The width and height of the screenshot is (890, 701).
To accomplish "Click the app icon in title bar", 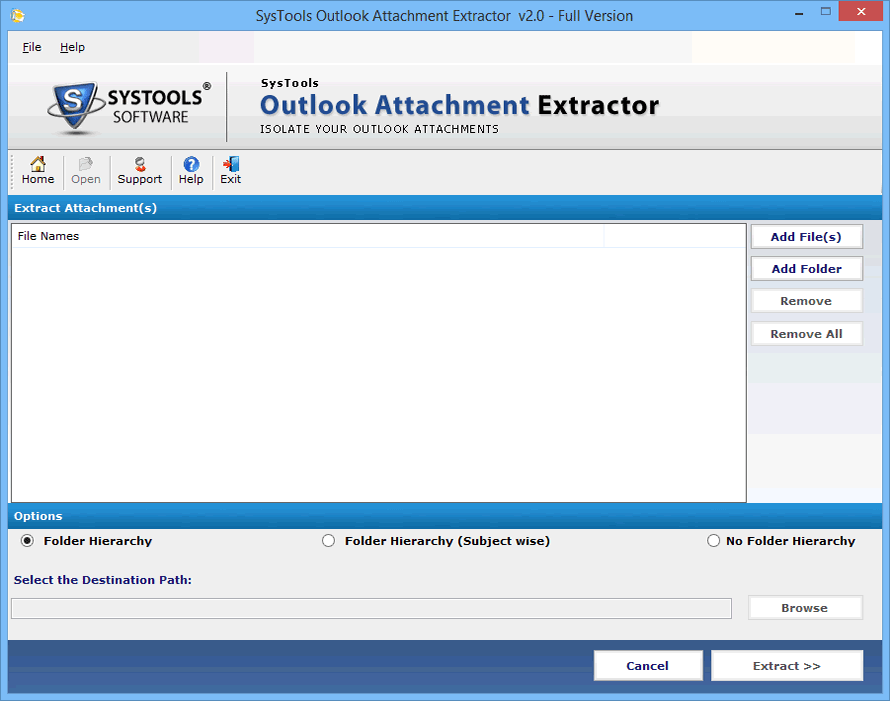I will point(18,15).
